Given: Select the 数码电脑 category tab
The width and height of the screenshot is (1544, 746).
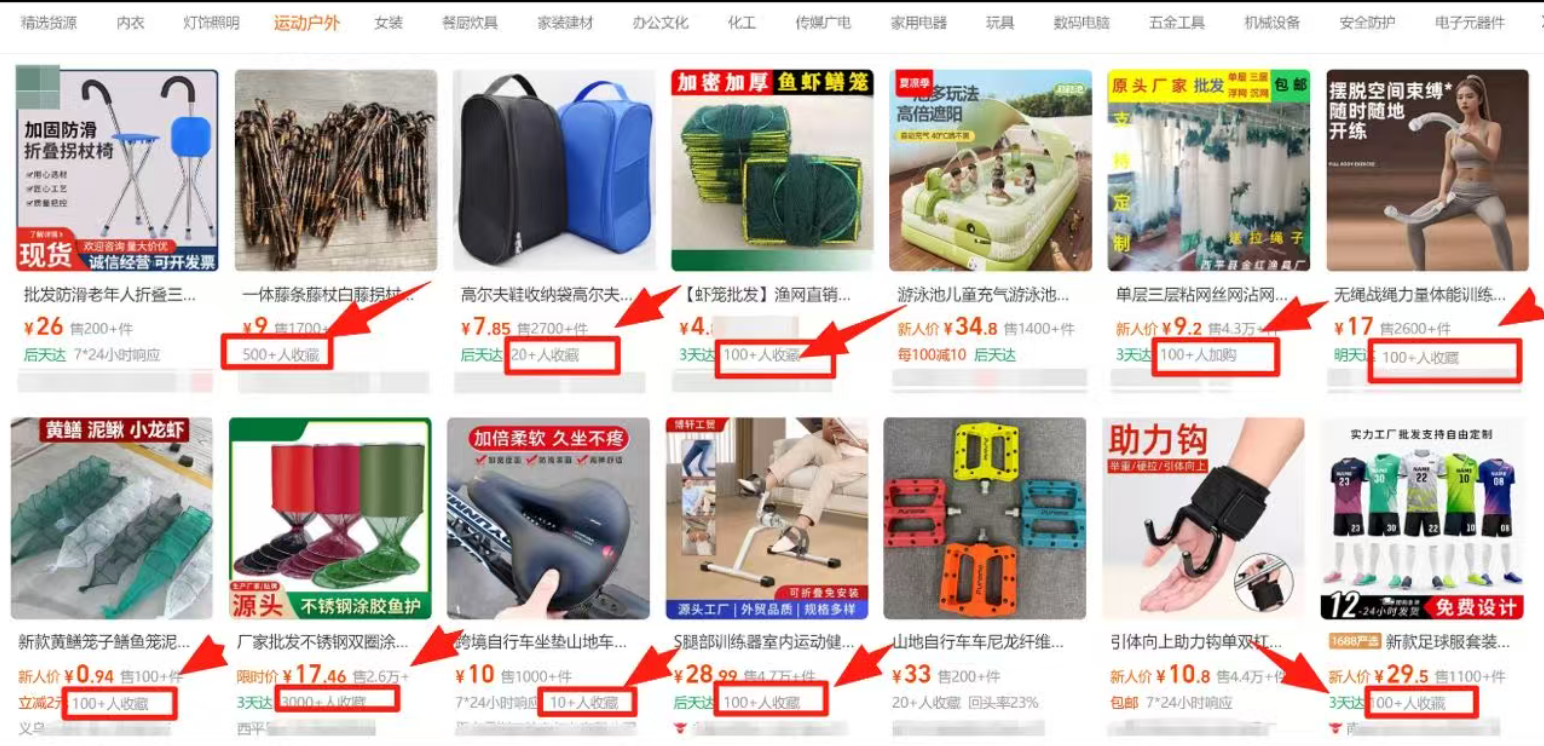Looking at the screenshot, I should coord(1081,22).
